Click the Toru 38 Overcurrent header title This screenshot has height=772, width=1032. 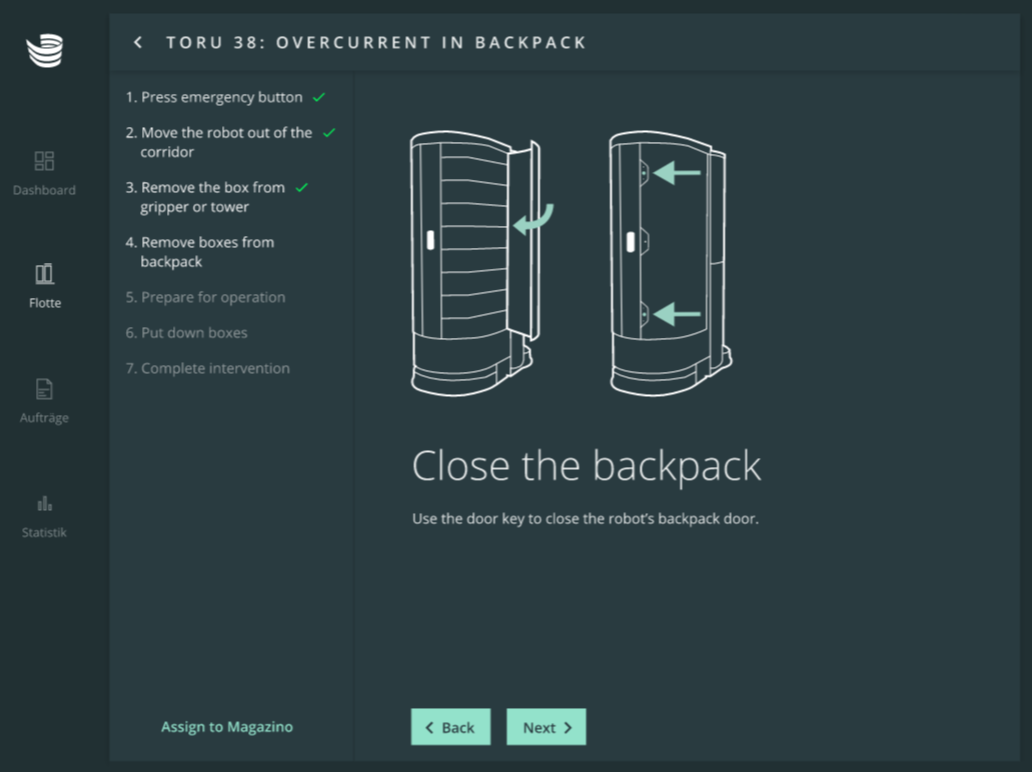click(x=376, y=42)
